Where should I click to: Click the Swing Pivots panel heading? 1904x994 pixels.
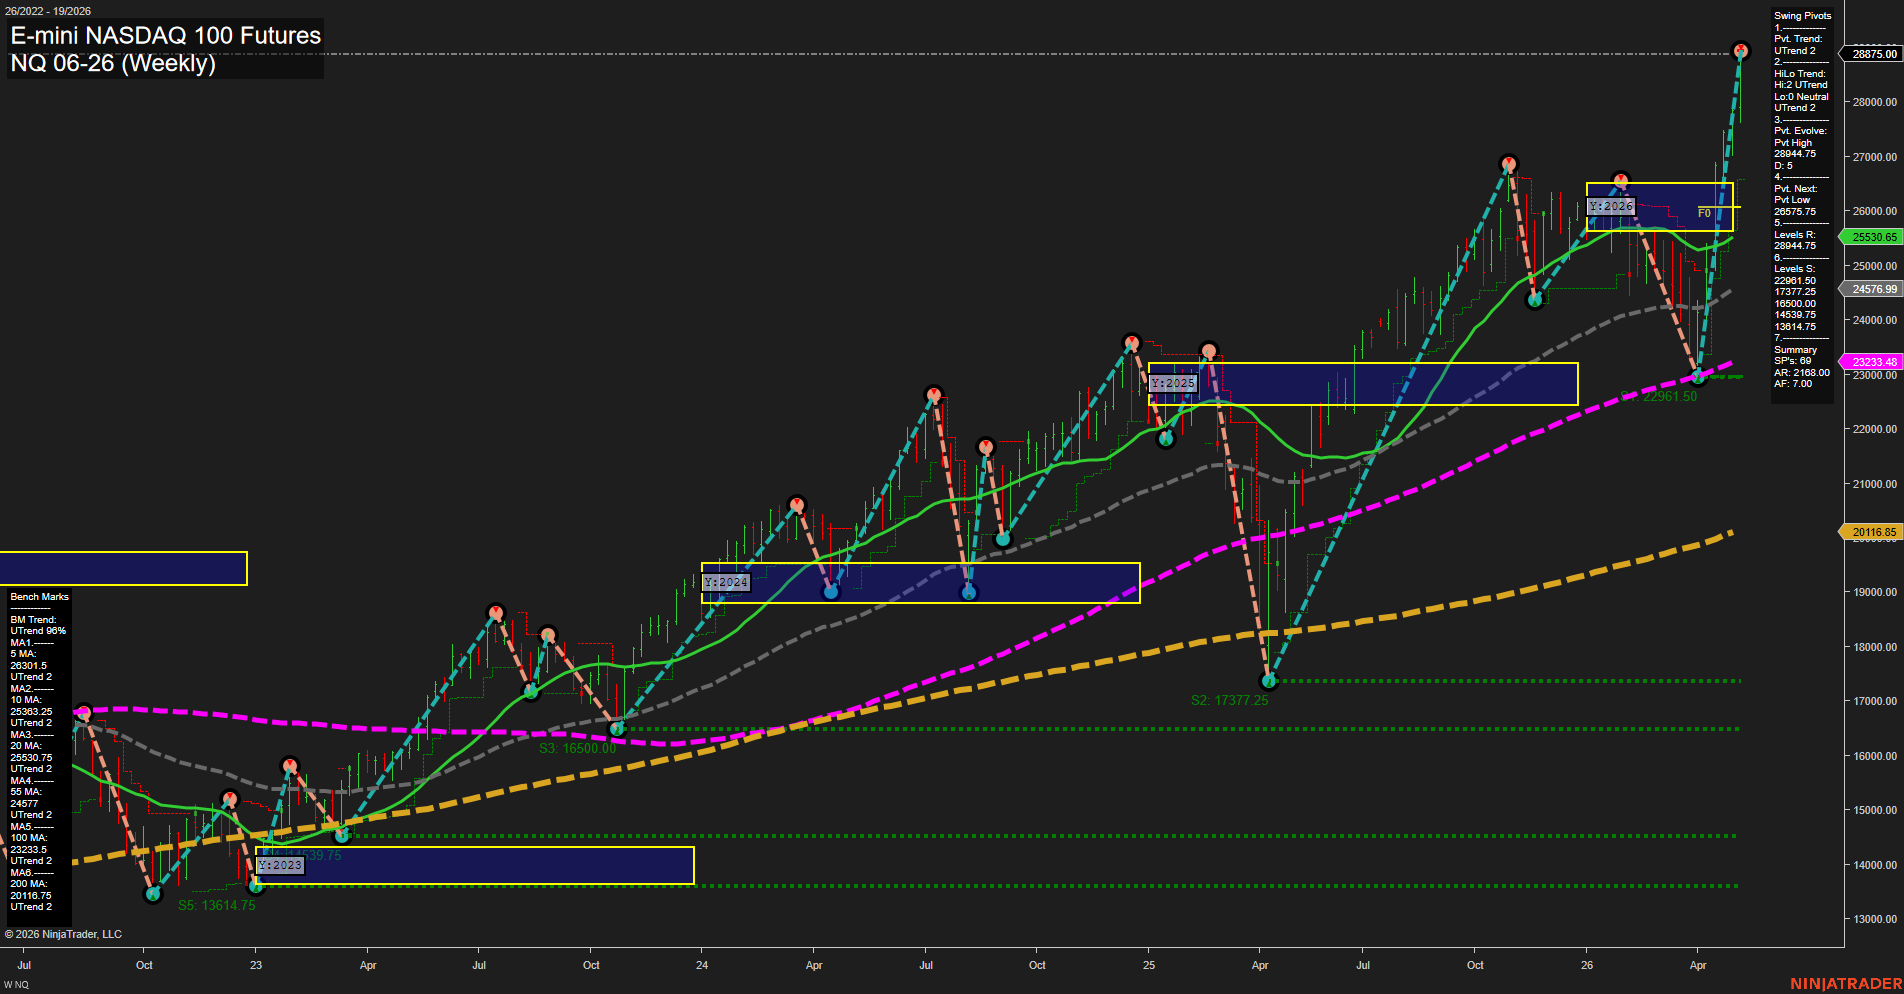tap(1803, 16)
